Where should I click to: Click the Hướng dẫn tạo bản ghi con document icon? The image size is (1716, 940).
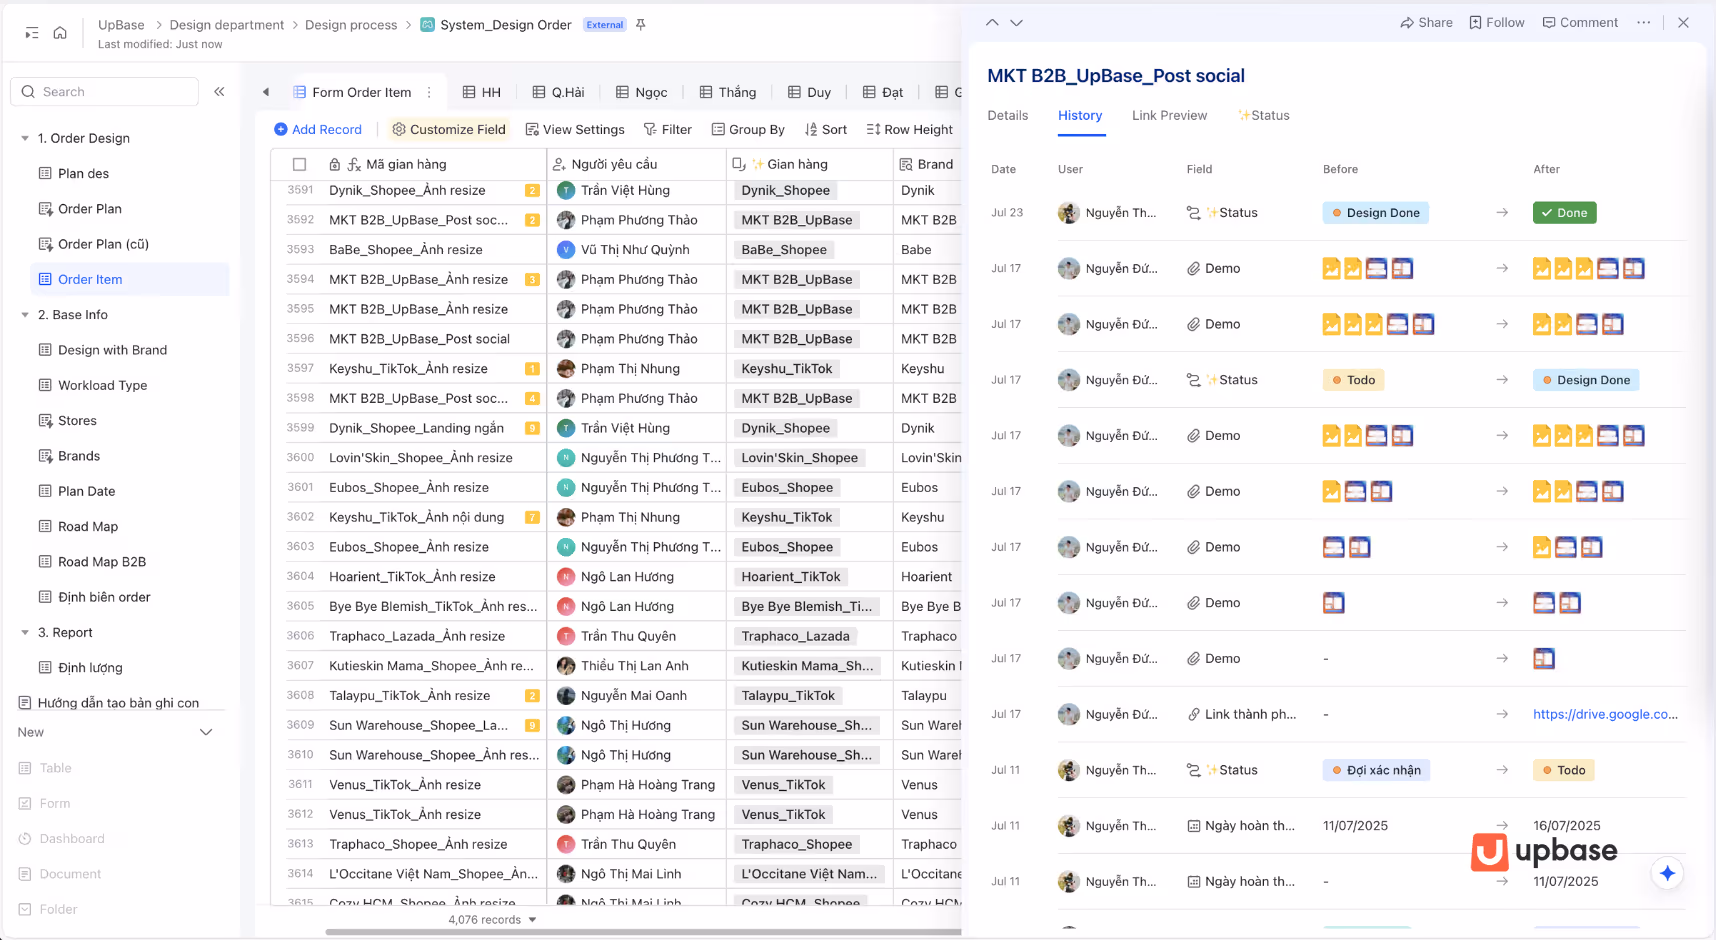point(25,703)
